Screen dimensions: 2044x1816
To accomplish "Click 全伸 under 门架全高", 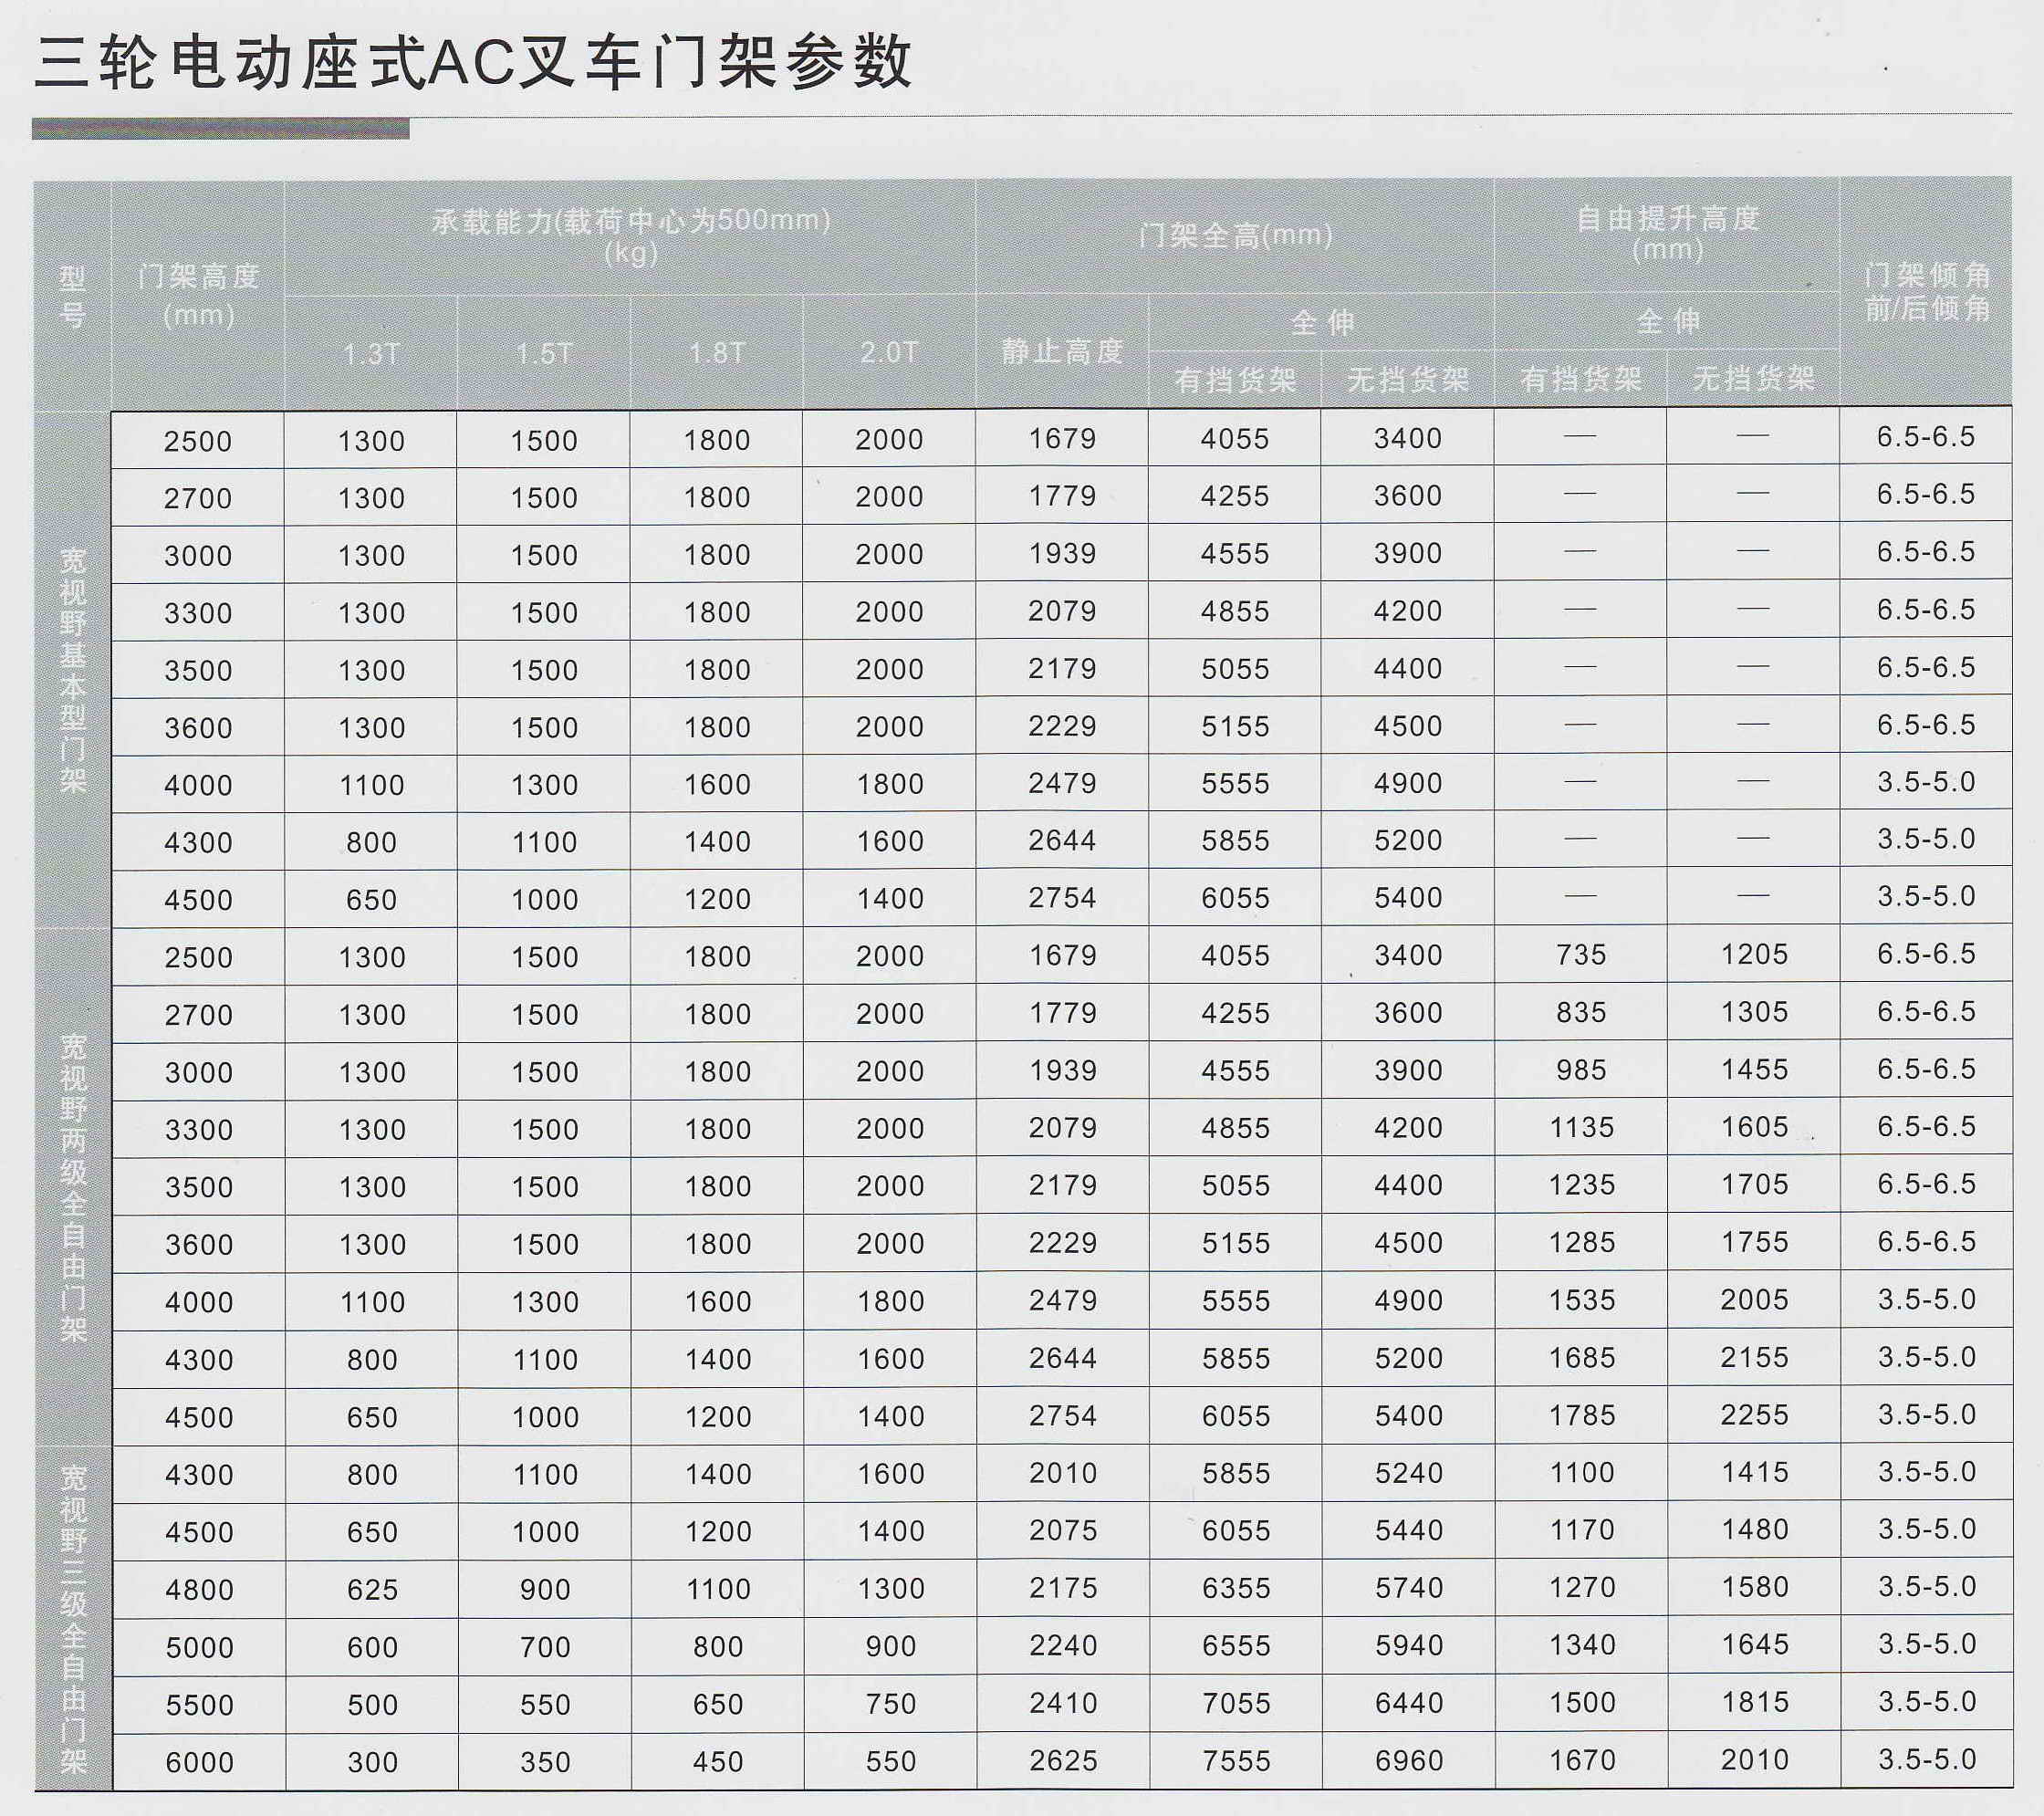I will point(1322,322).
